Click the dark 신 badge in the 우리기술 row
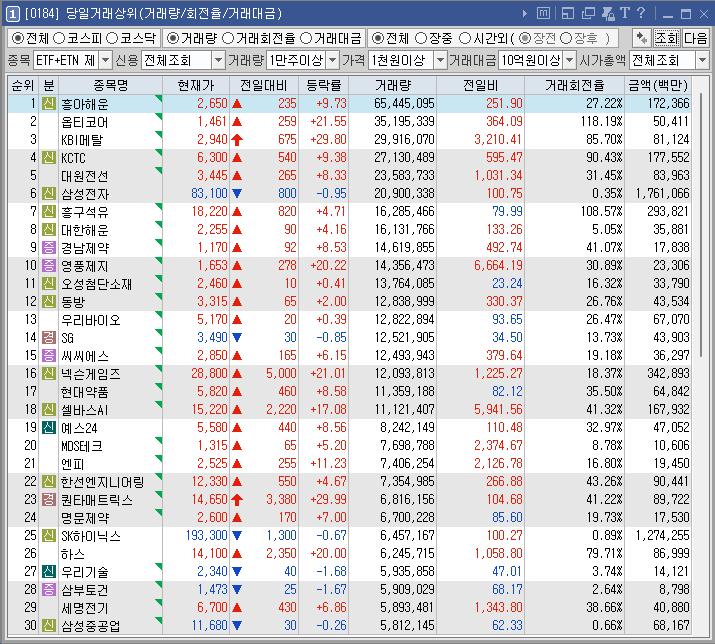The width and height of the screenshot is (715, 644). 49,571
